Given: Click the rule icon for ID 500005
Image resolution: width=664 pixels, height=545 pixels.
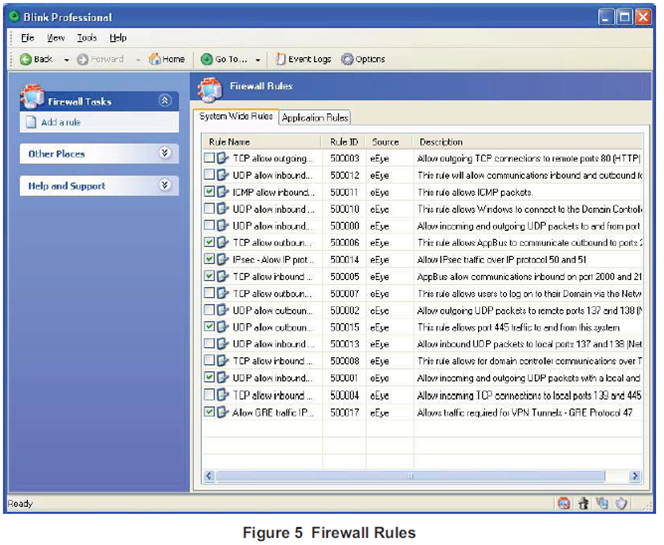Looking at the screenshot, I should (x=222, y=276).
